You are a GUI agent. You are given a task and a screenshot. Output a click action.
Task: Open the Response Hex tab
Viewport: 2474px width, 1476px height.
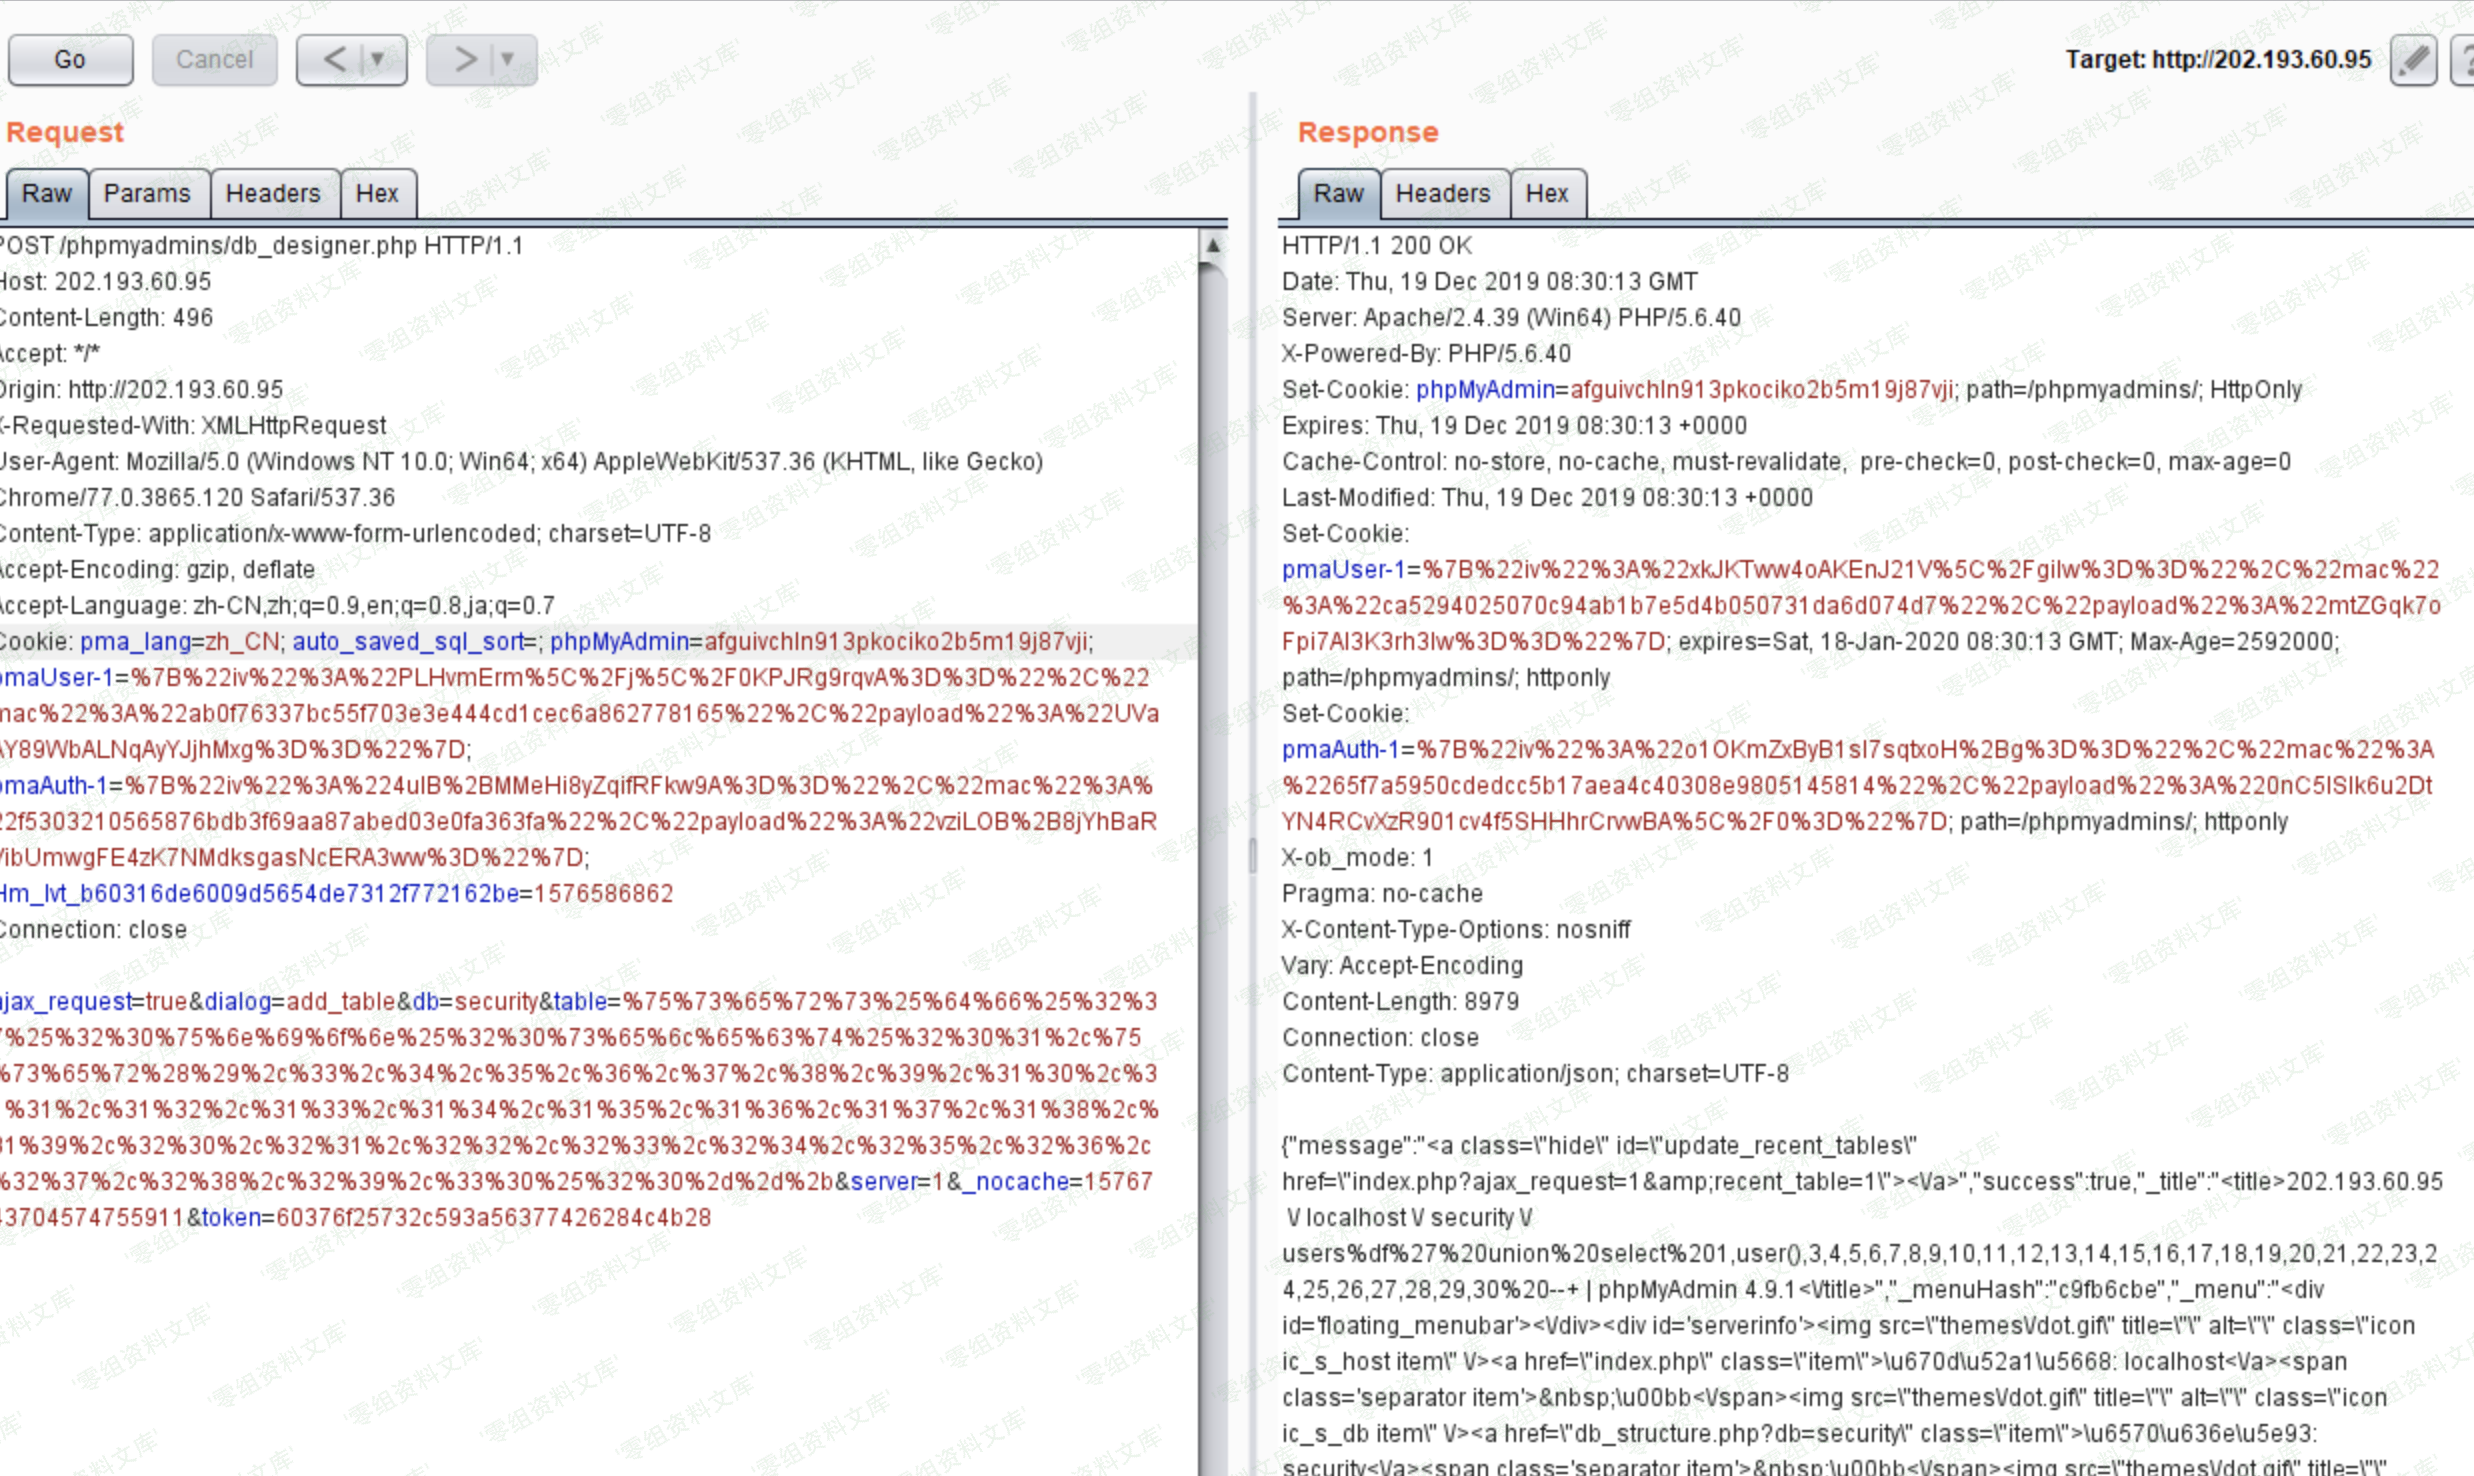tap(1546, 194)
